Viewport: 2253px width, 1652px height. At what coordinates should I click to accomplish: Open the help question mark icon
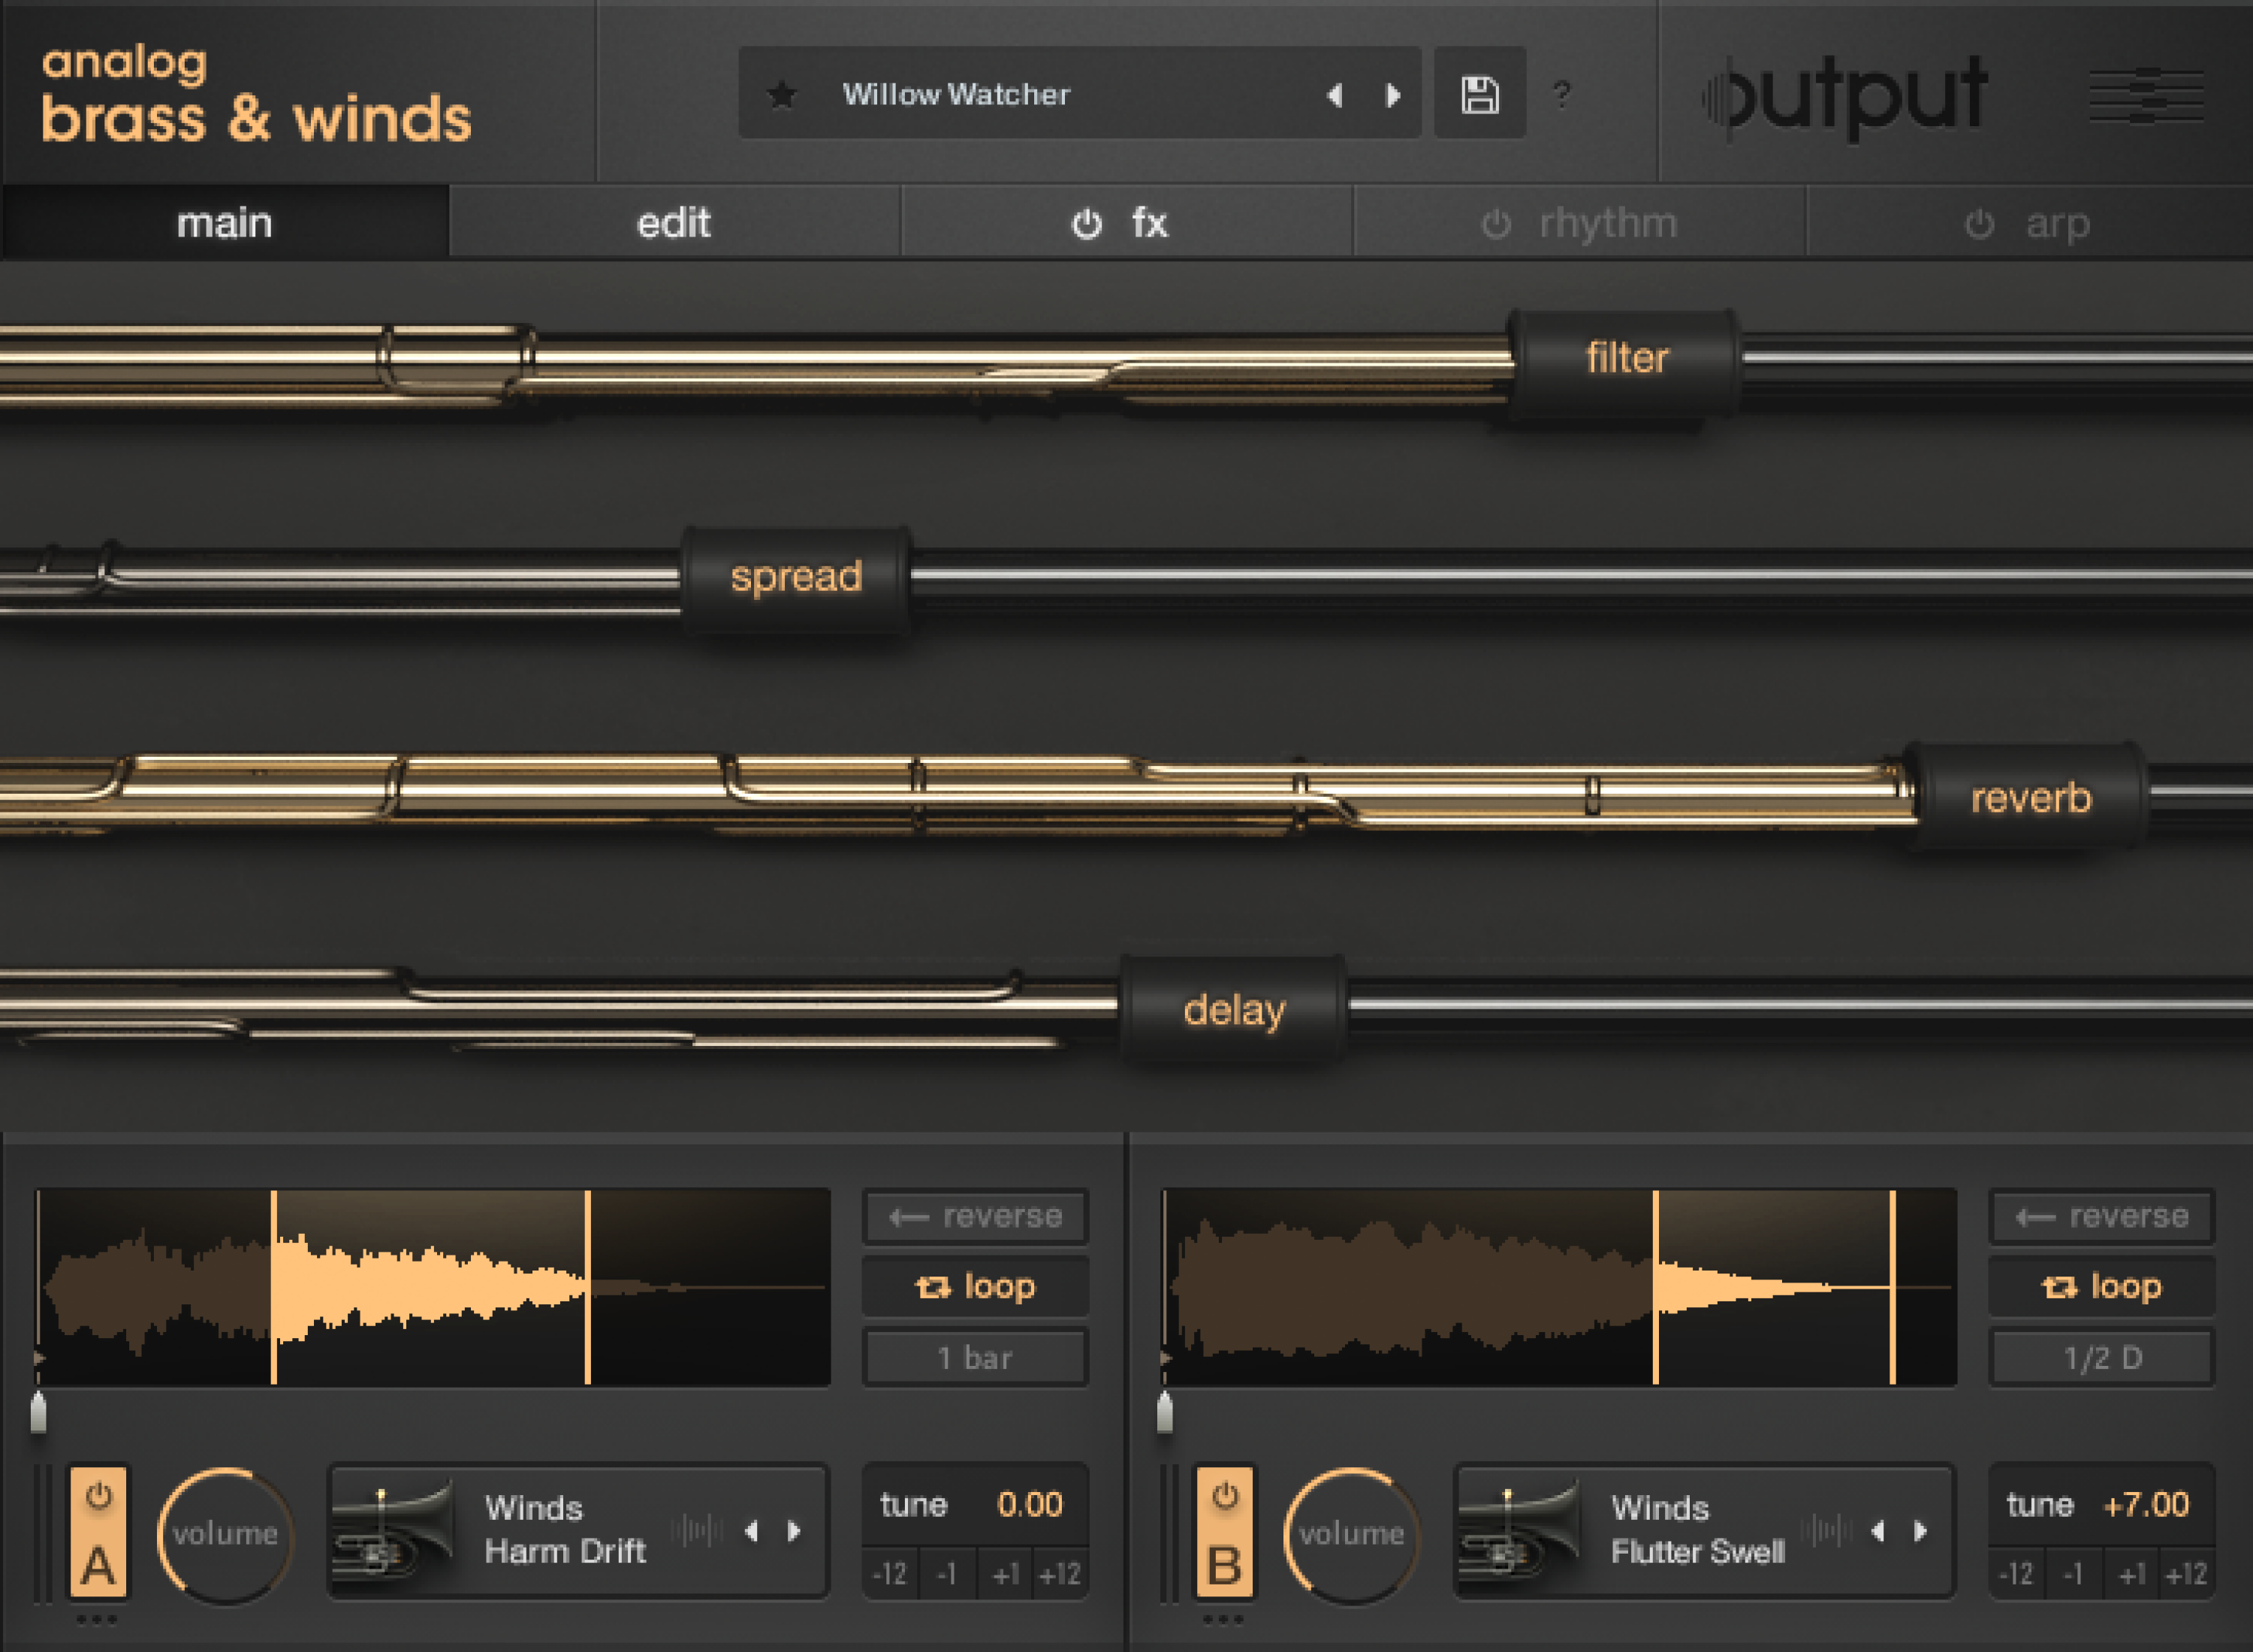(1561, 96)
